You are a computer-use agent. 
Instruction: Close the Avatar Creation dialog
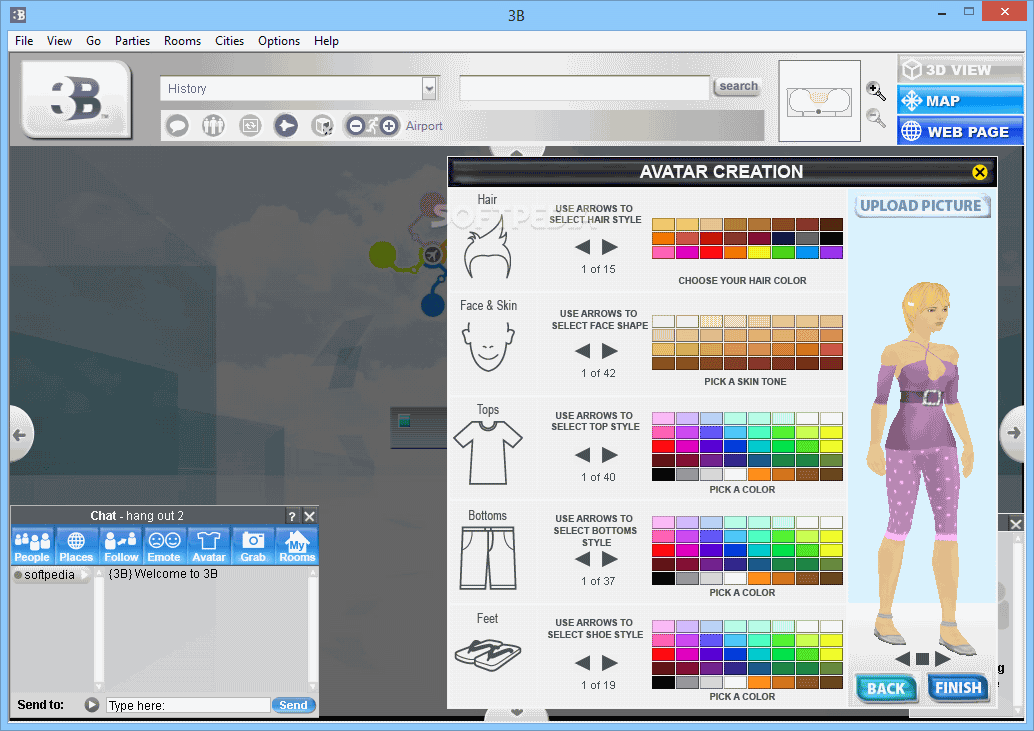(979, 172)
